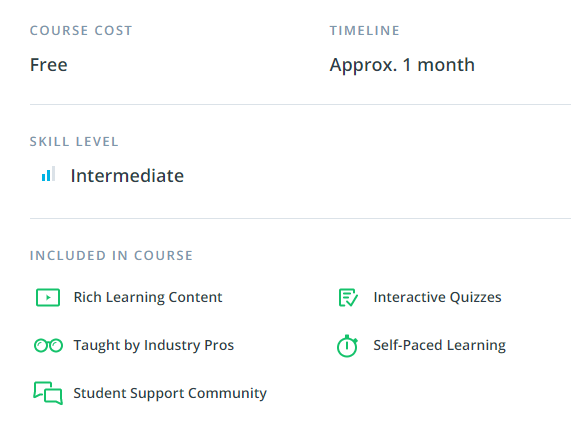Viewport: 571px width, 426px height.
Task: Click the Approx. 1 month timeline value
Action: coord(402,66)
